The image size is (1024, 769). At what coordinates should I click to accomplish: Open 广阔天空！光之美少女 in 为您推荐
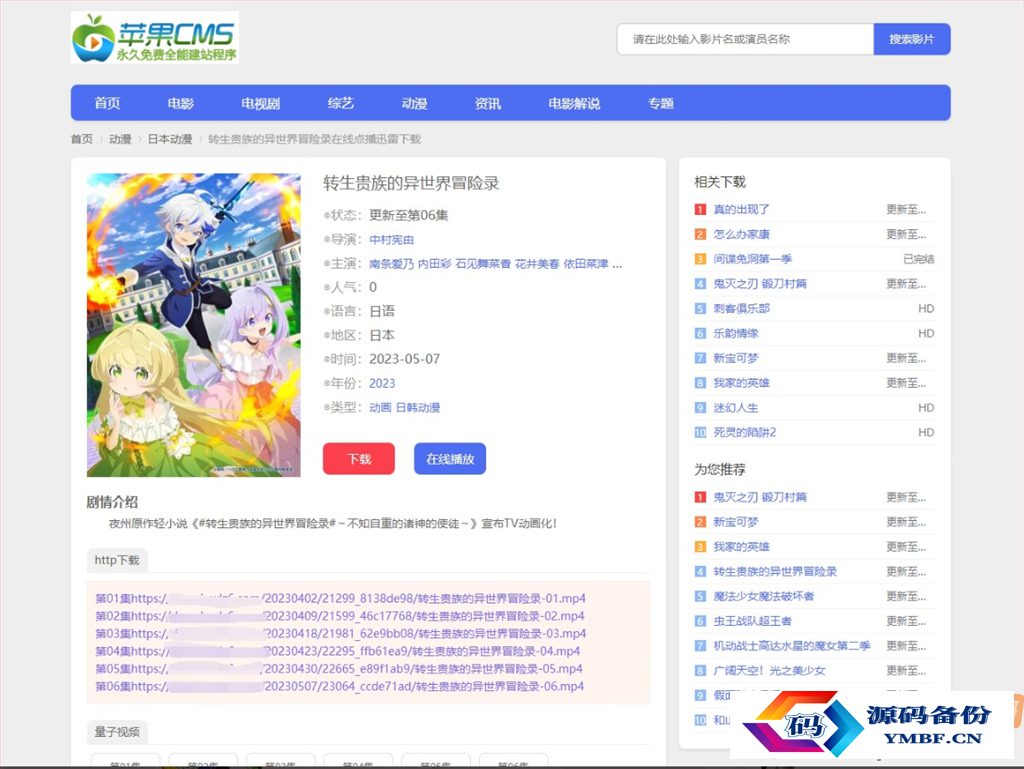(x=769, y=671)
